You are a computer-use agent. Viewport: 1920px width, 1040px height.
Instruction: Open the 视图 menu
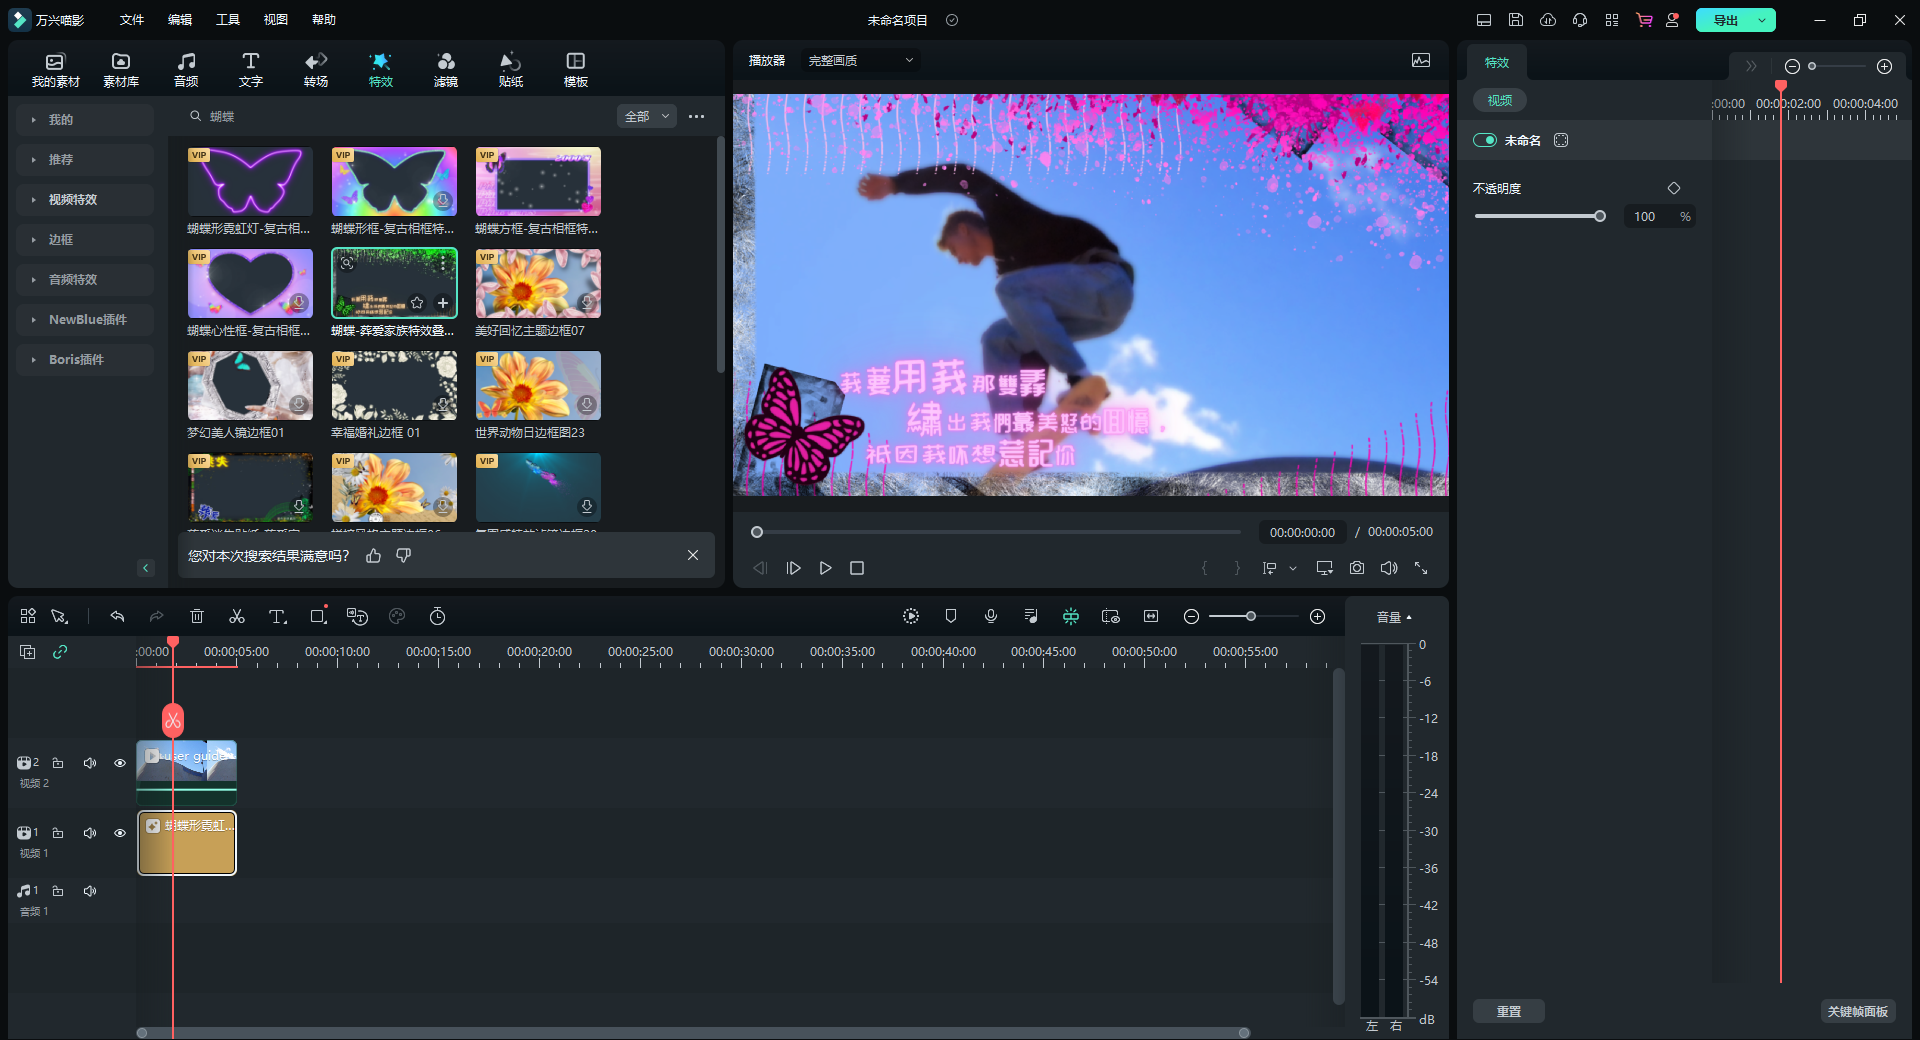click(x=276, y=20)
